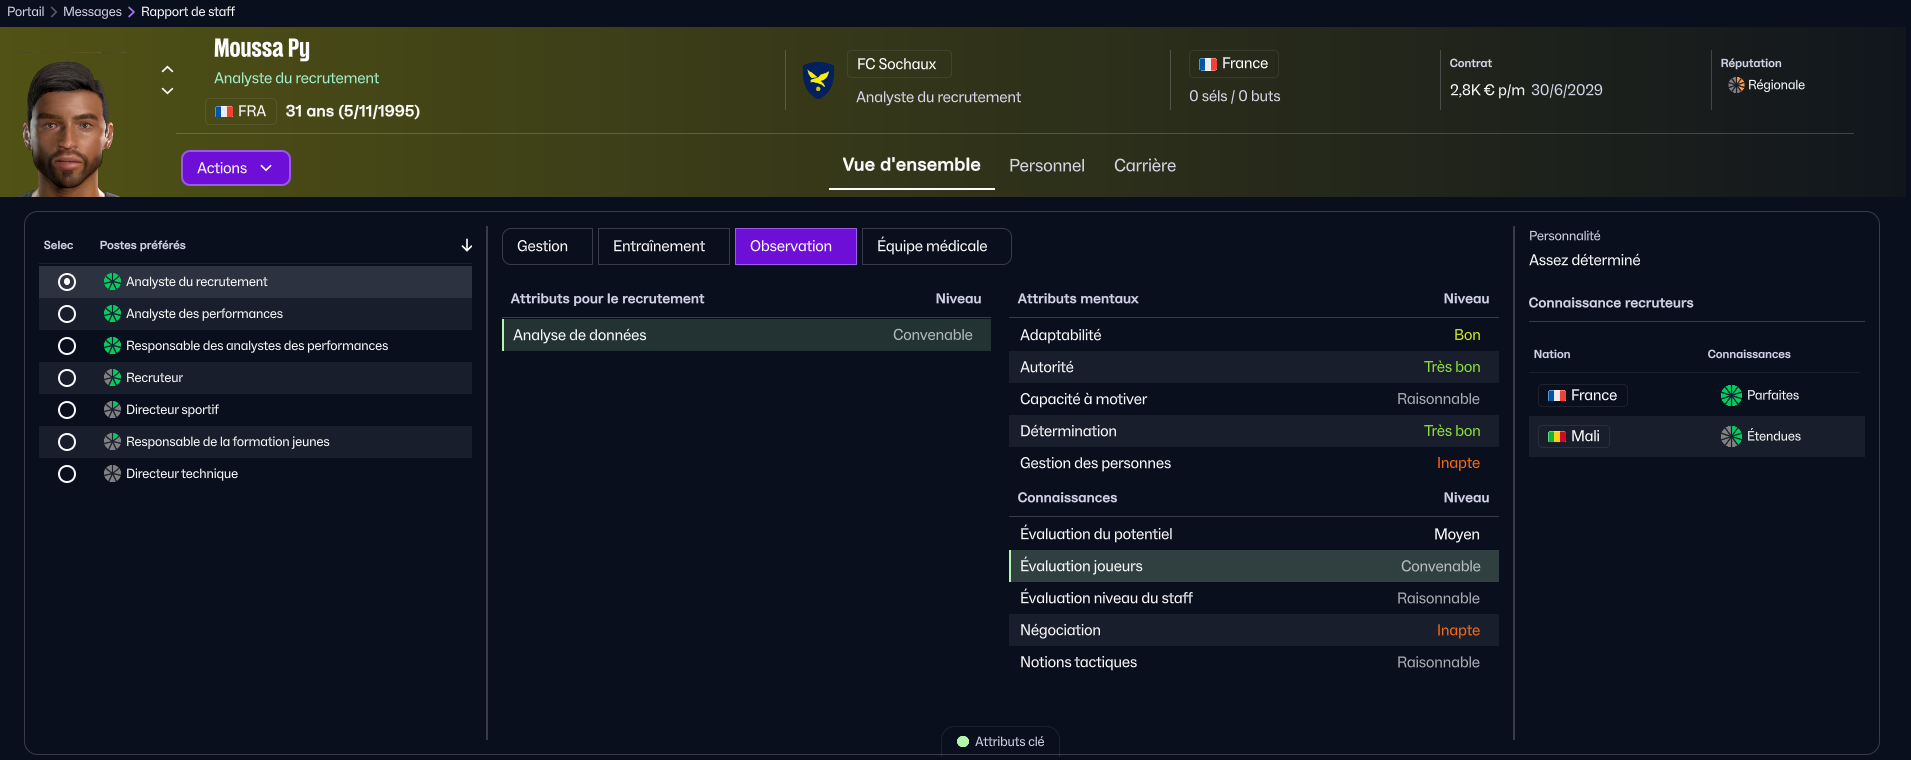Sort Postes préférés using the down arrow

tap(466, 246)
